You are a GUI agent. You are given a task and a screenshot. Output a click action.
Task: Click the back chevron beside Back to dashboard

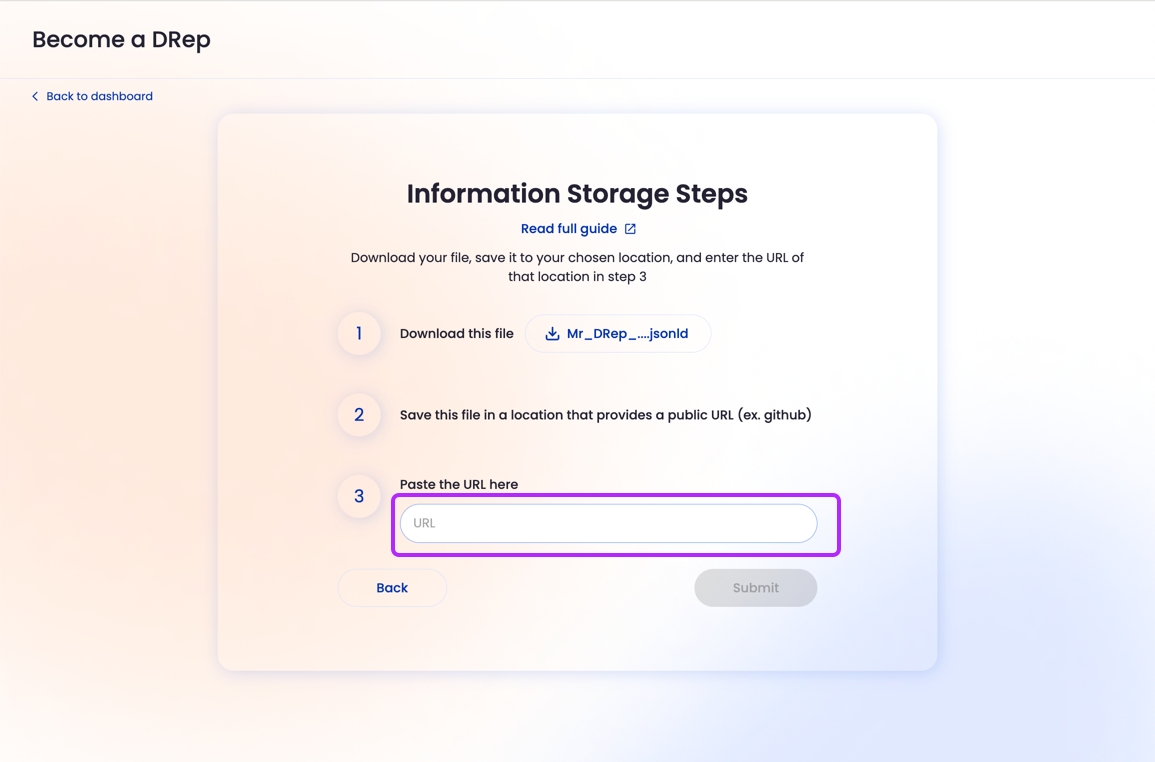pyautogui.click(x=35, y=97)
